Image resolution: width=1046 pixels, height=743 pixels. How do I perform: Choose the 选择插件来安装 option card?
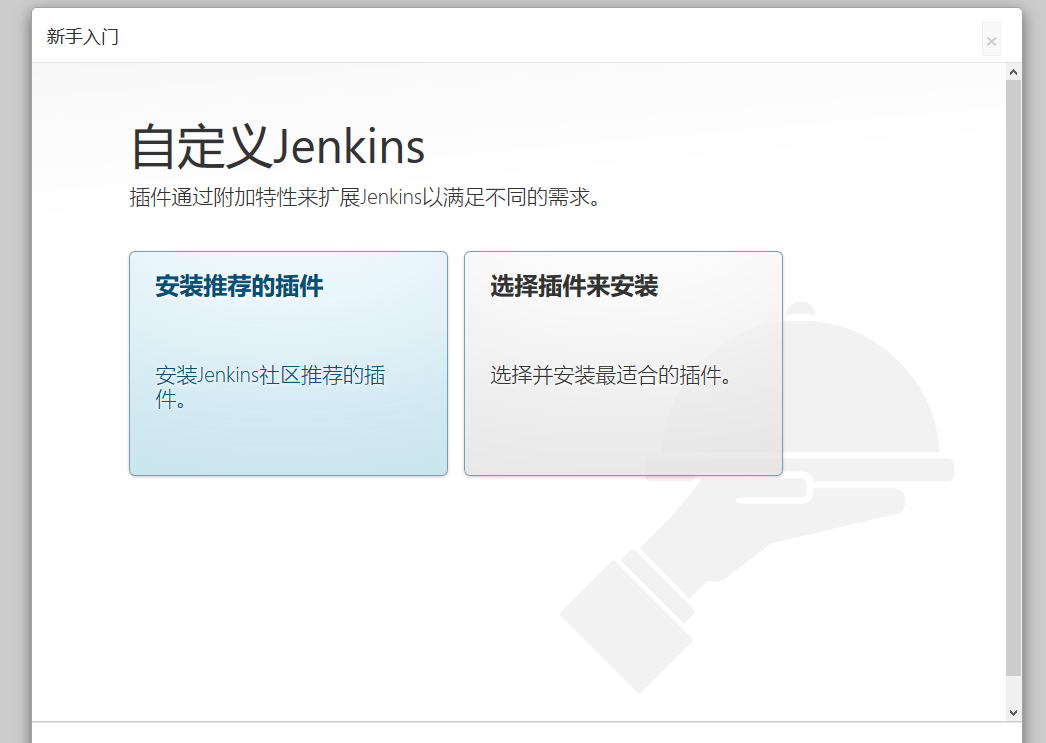[x=623, y=363]
